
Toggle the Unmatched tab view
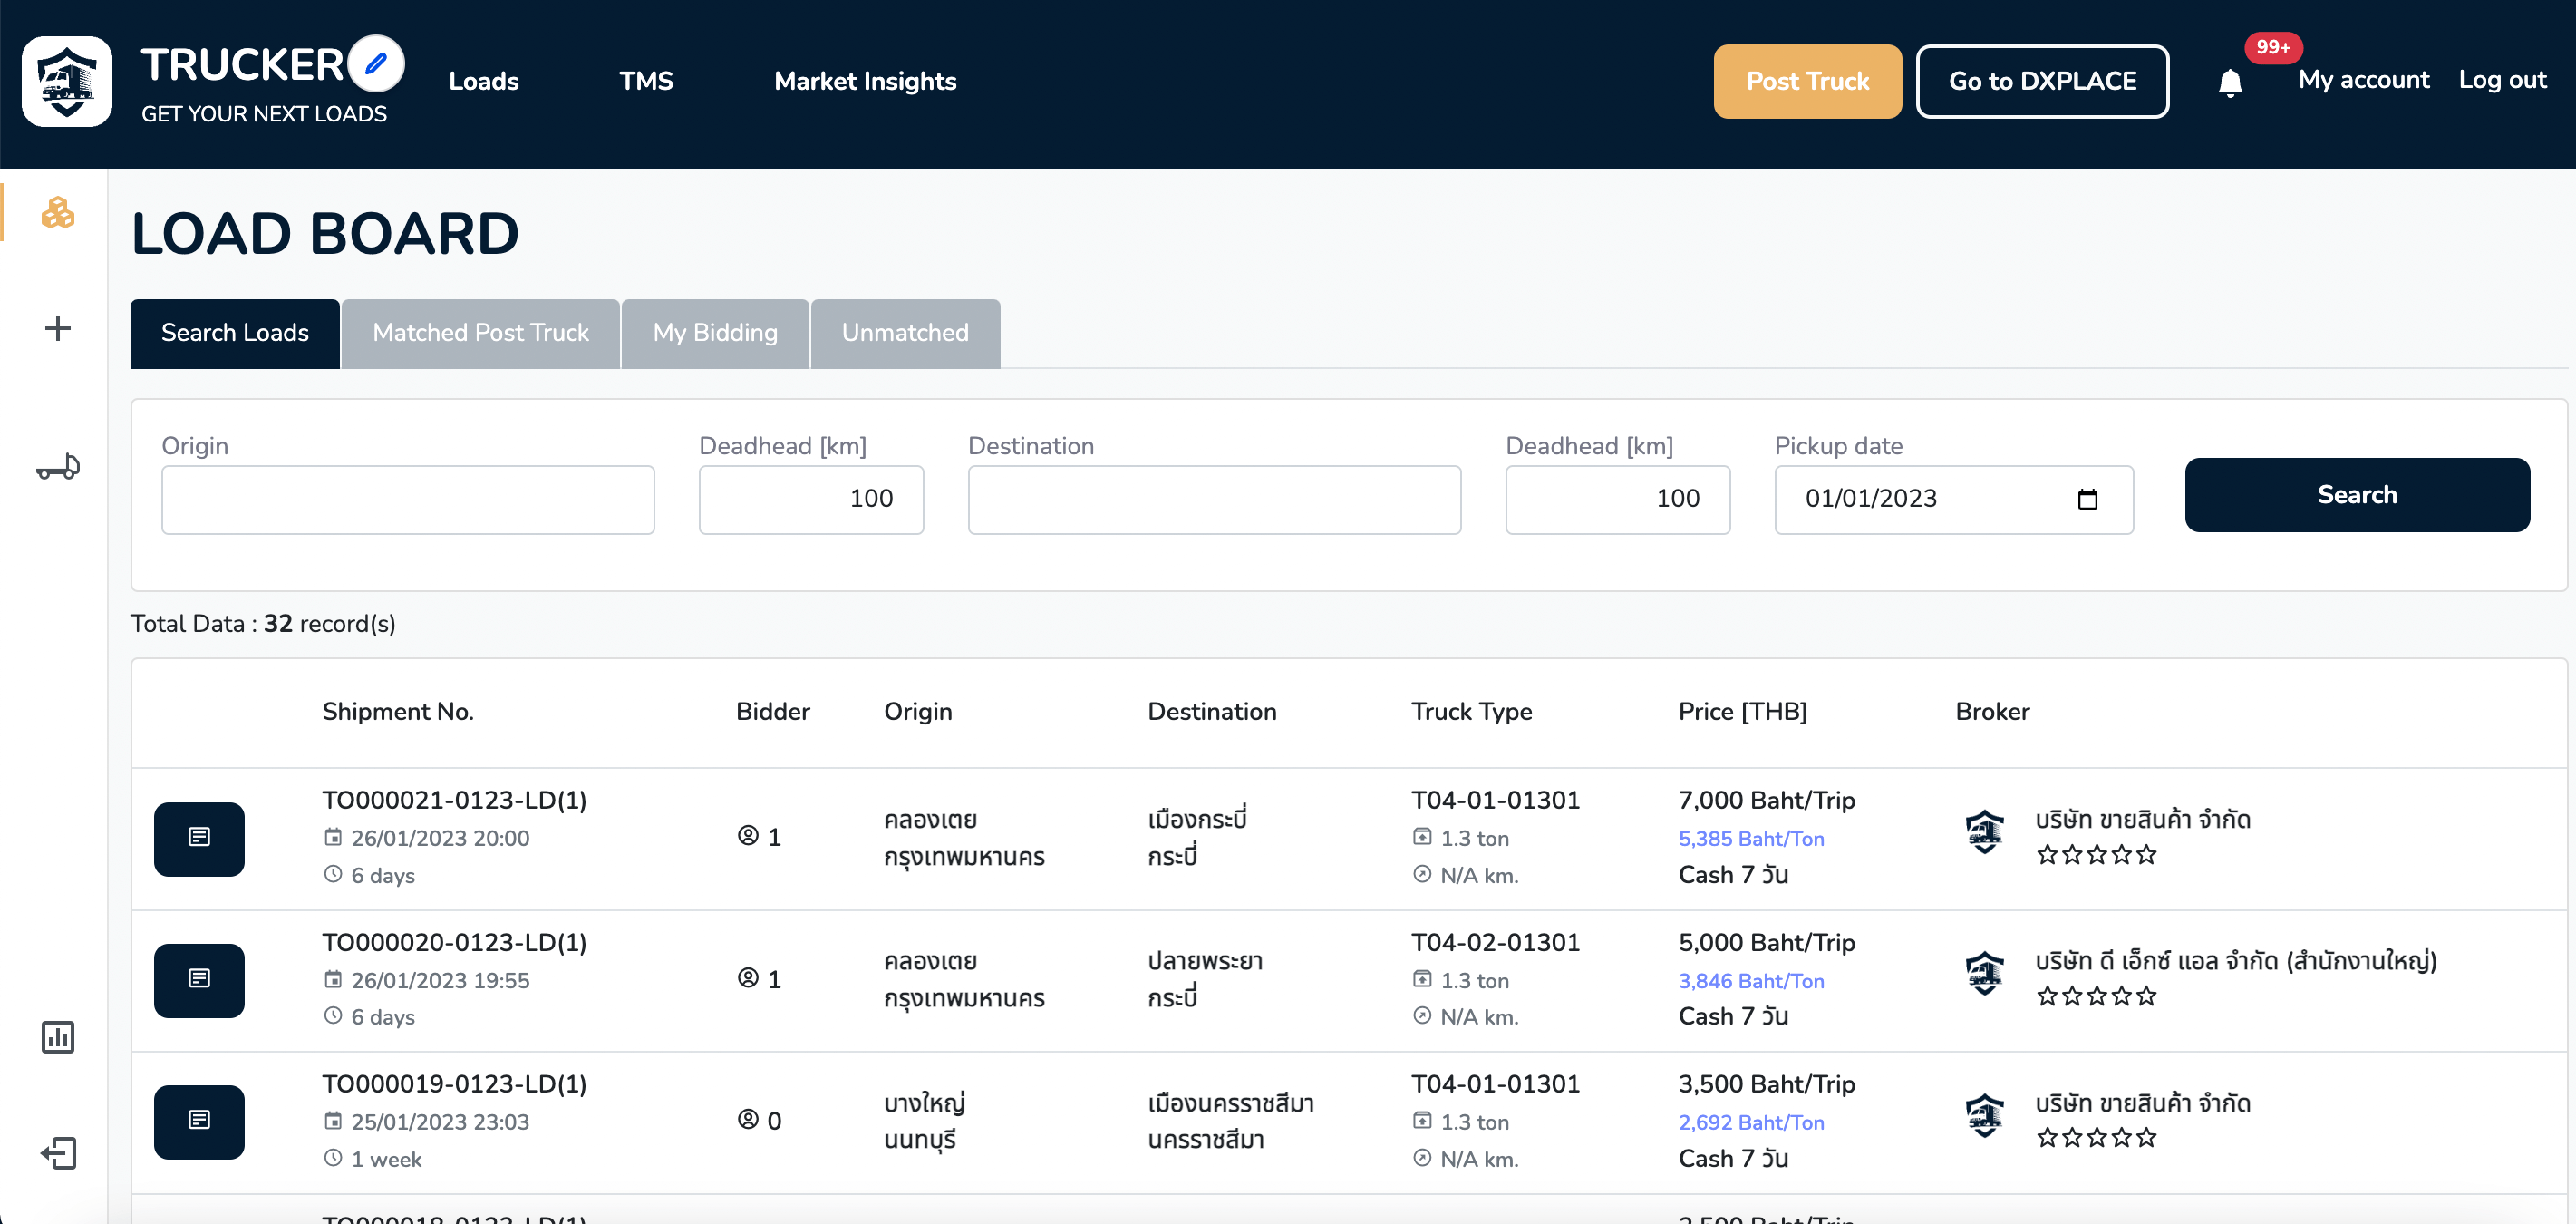coord(905,332)
